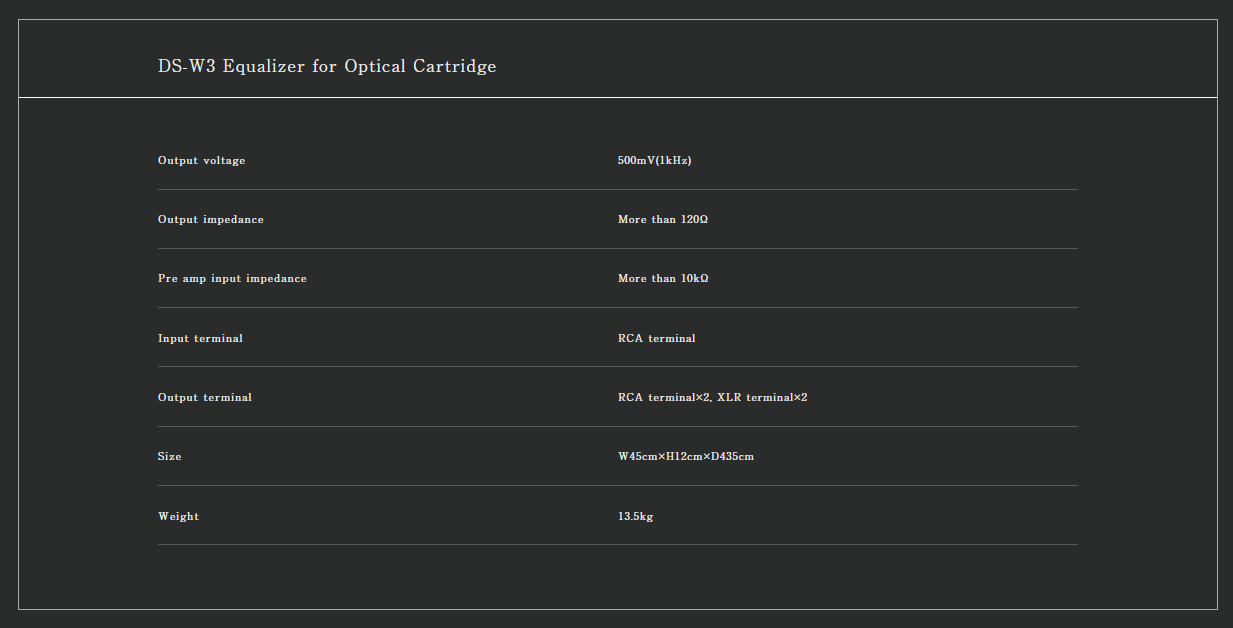Screen dimensions: 1233x628
Task: Click DS-W3 model name in the heading
Action: [x=186, y=67]
